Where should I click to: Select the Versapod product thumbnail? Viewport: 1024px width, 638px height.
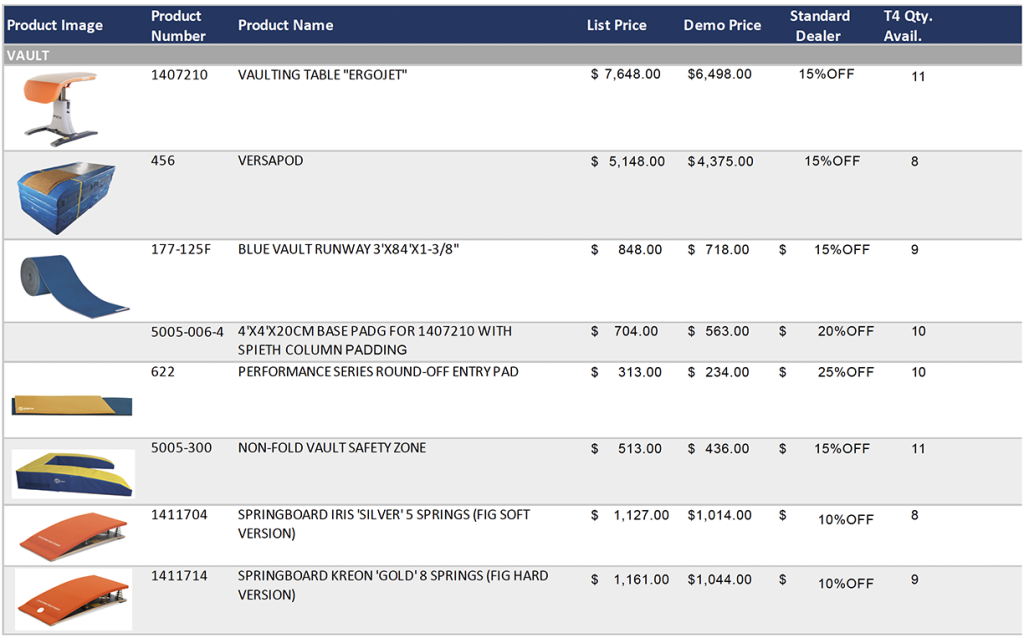(66, 196)
